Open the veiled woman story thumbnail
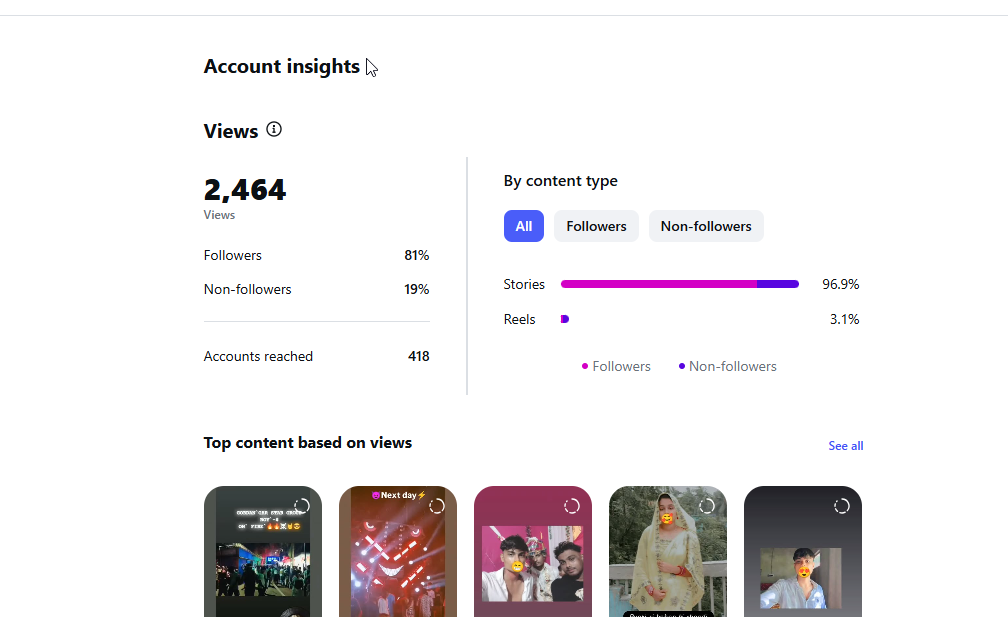The width and height of the screenshot is (1008, 617). [668, 551]
